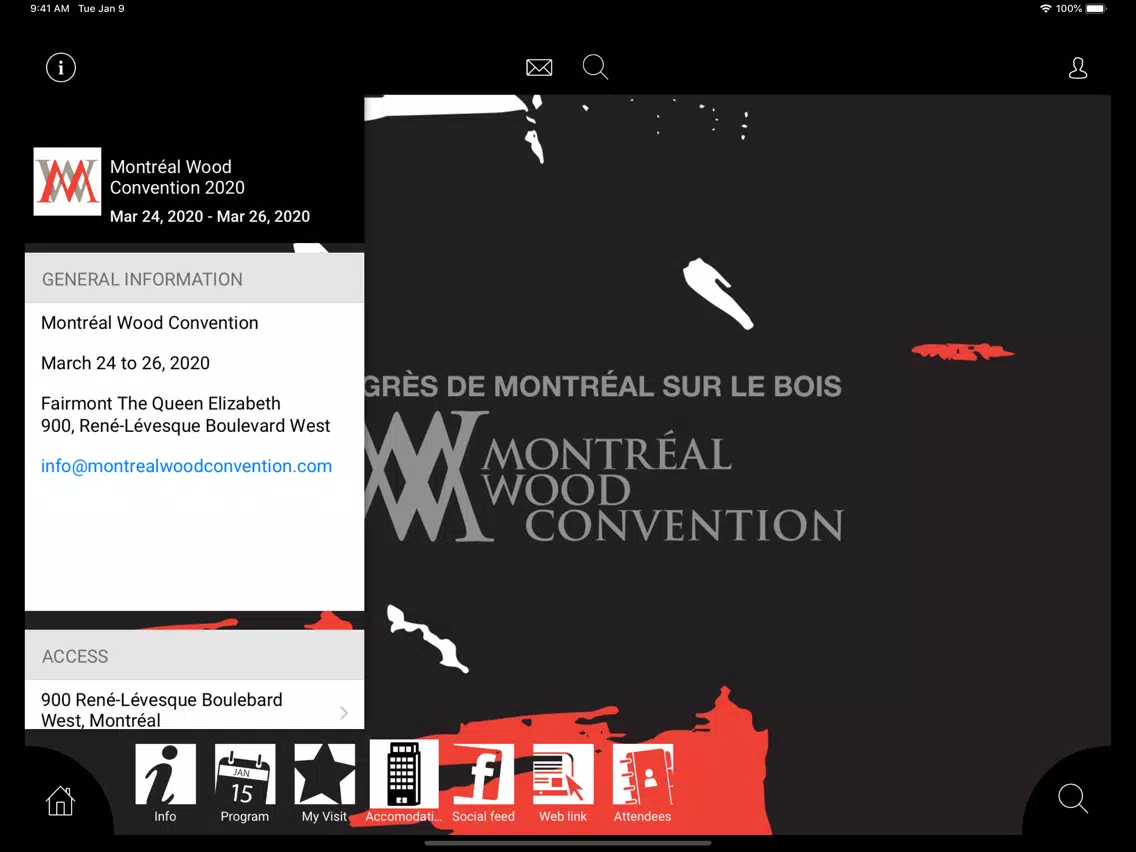Tap the Montréal Wood Convention 2020 title
Image resolution: width=1136 pixels, height=852 pixels.
pyautogui.click(x=178, y=177)
